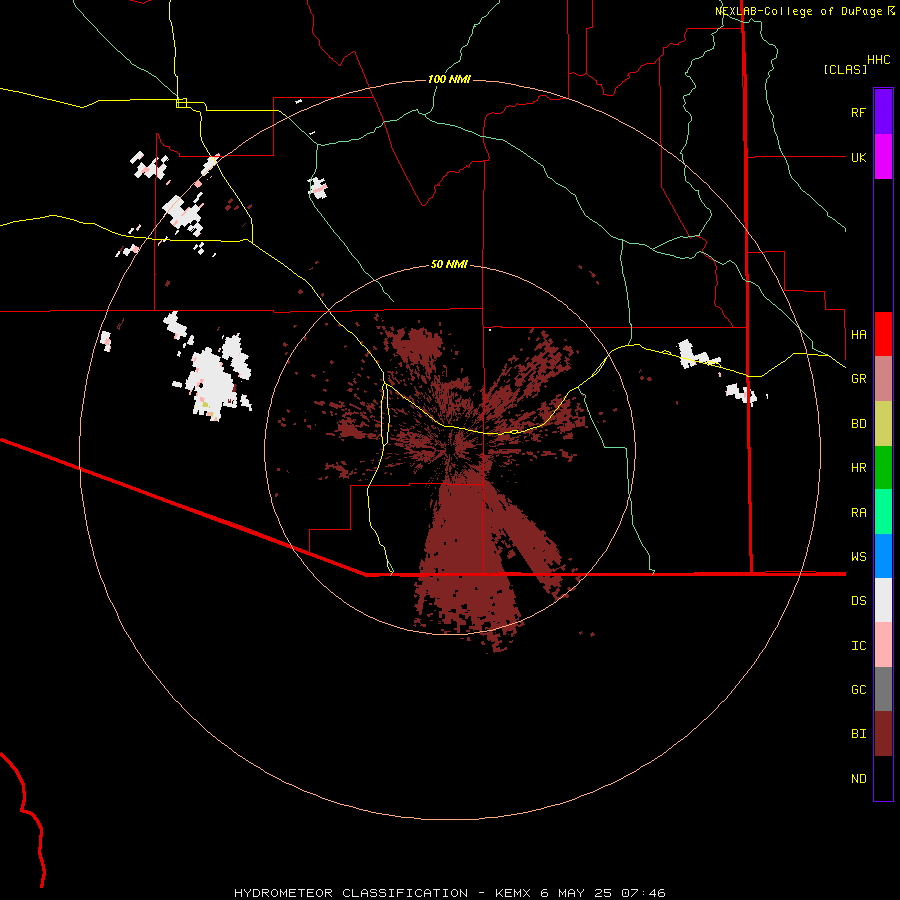
Task: Click the DS legend label
Action: (858, 601)
